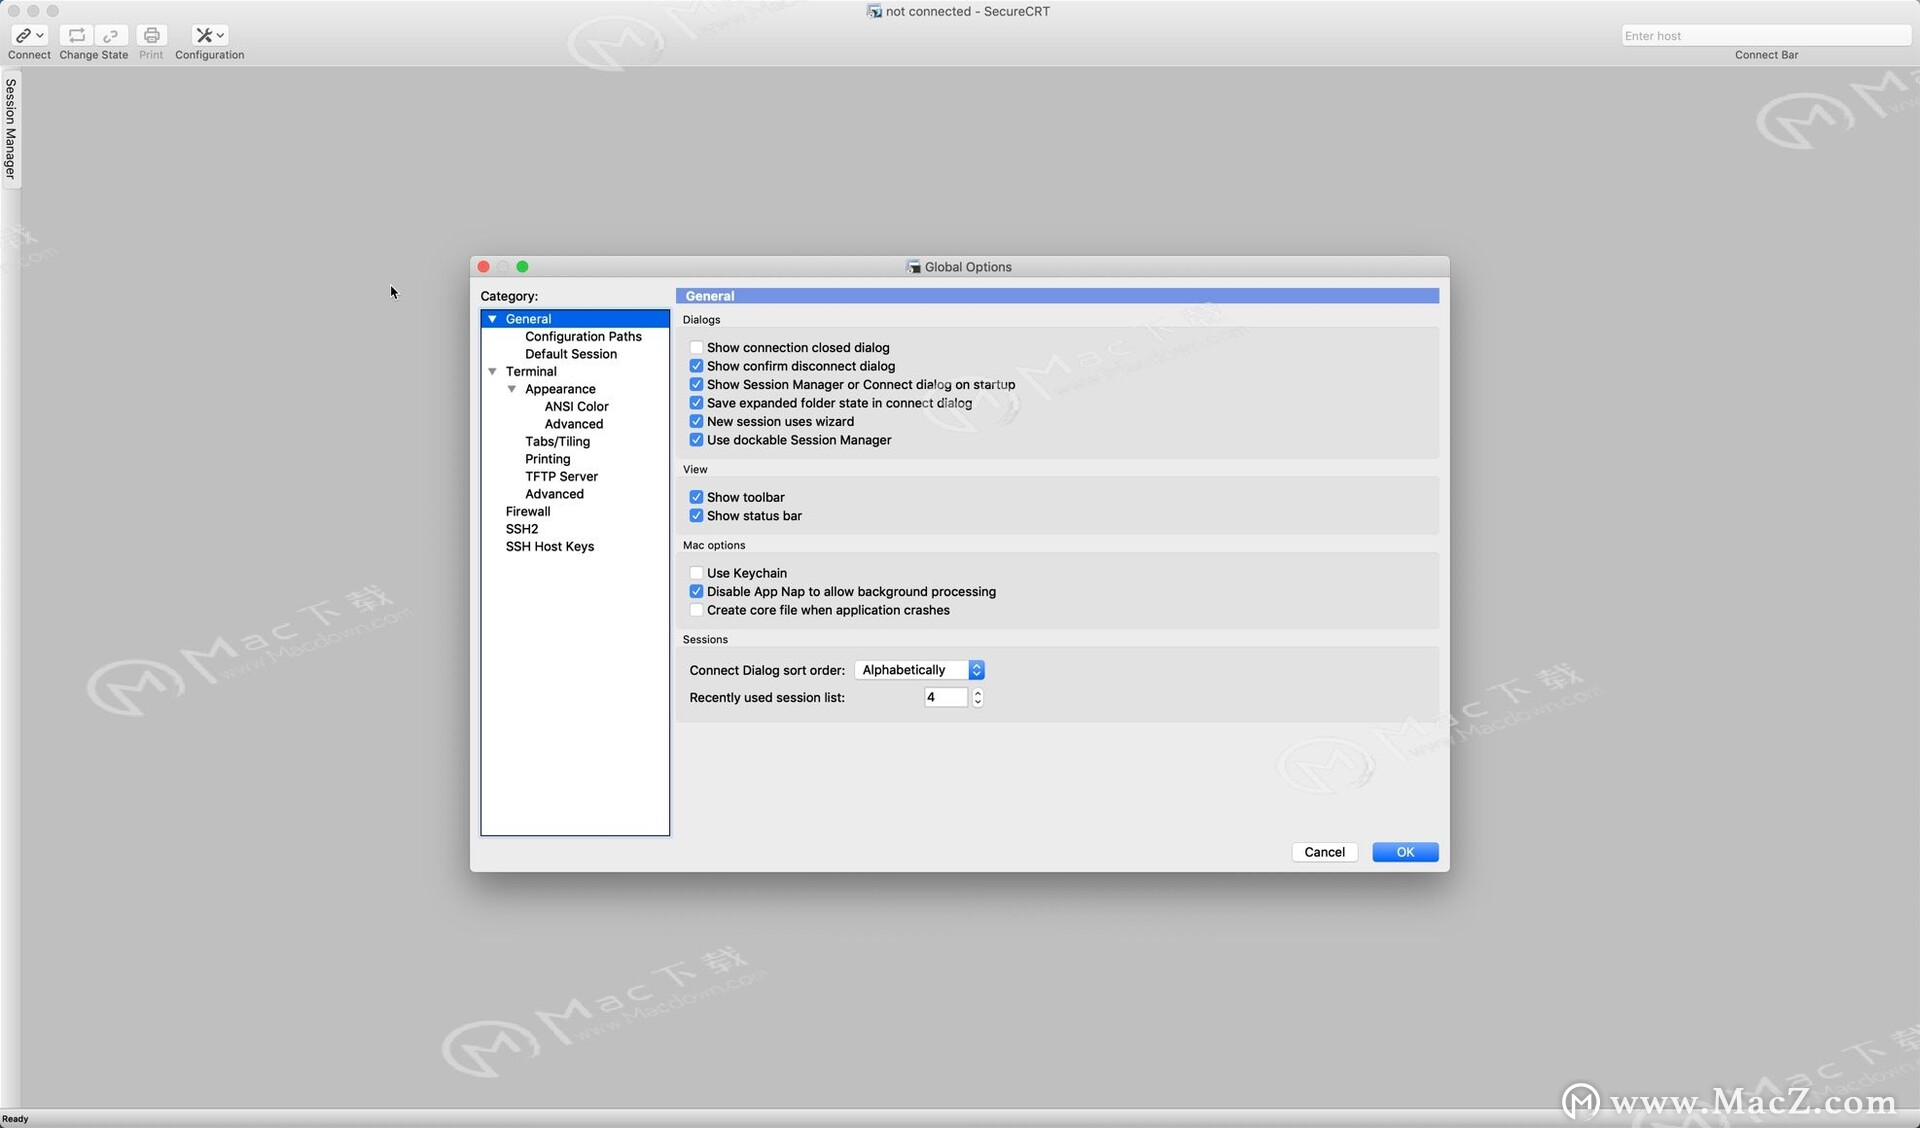Click the OK button to confirm
The width and height of the screenshot is (1920, 1128).
coord(1404,851)
